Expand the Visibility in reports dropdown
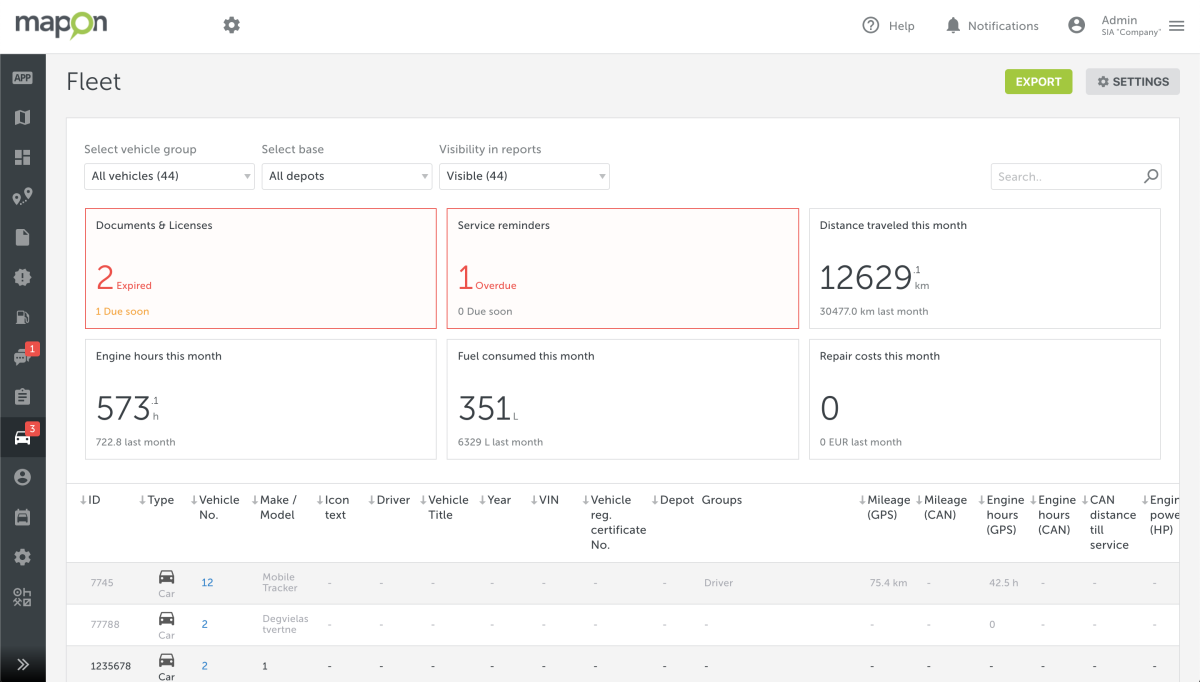 coord(524,175)
